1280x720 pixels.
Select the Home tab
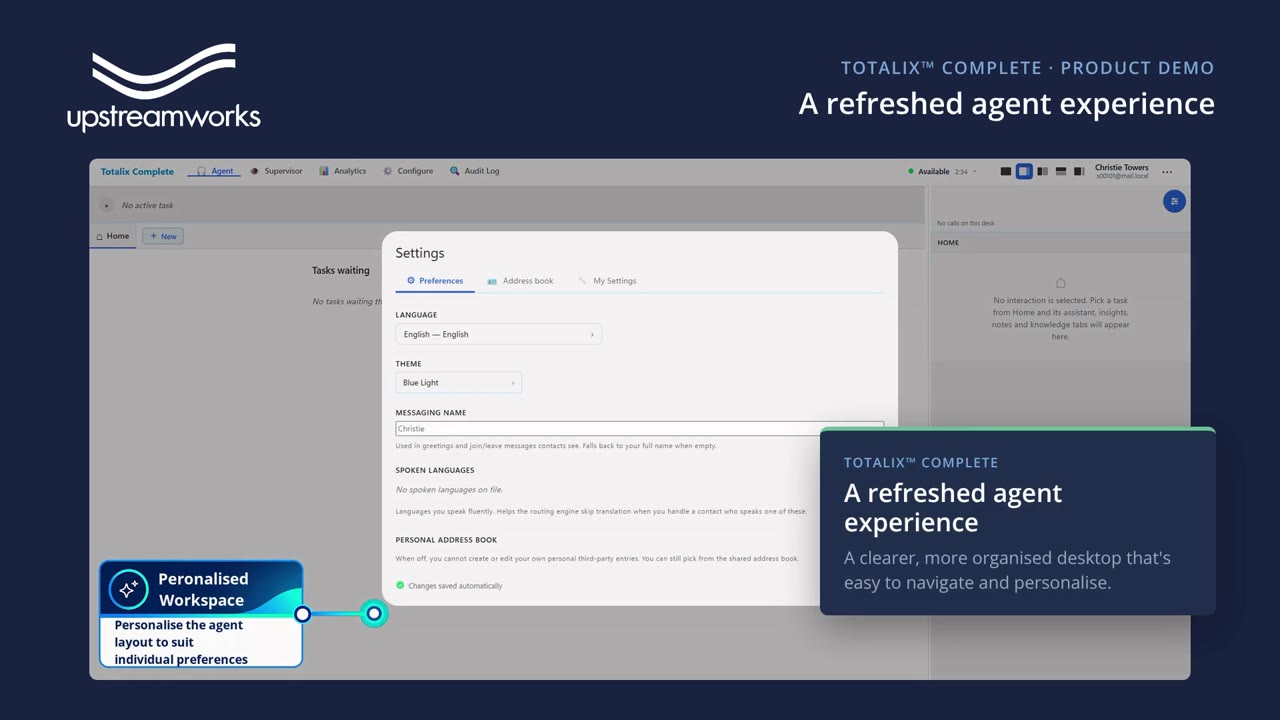(x=113, y=236)
